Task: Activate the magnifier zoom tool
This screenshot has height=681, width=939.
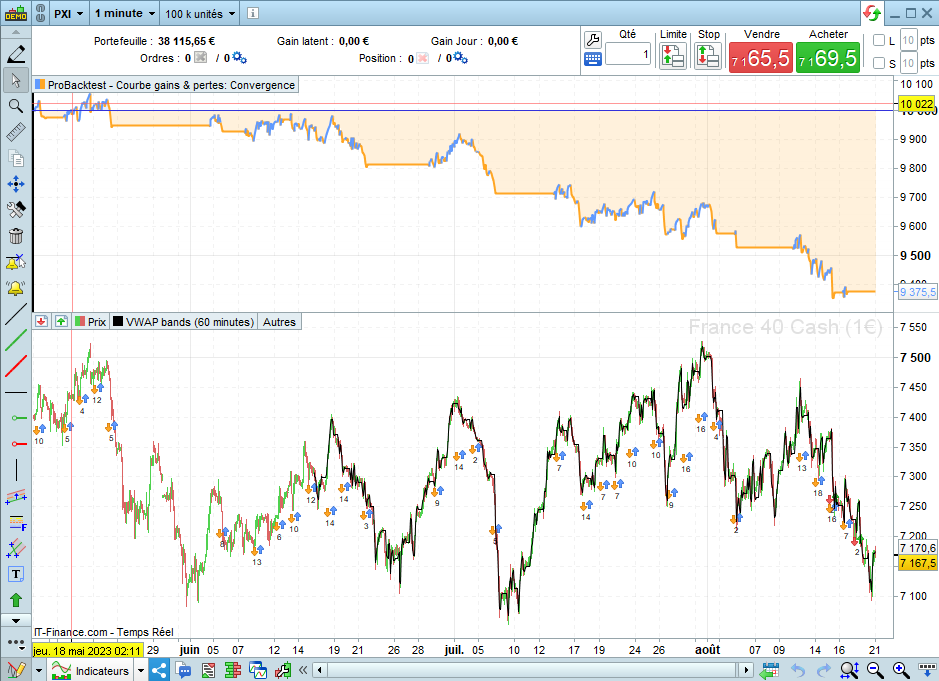Action: click(16, 106)
